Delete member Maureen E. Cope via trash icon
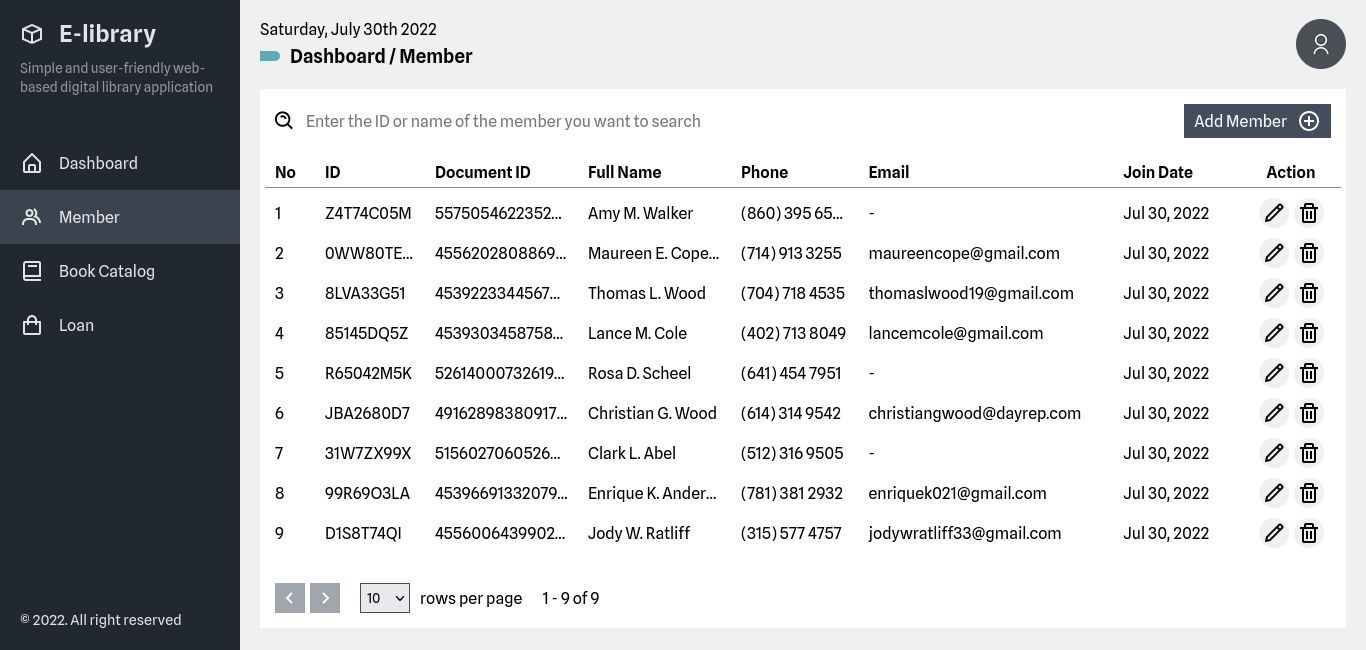The width and height of the screenshot is (1366, 650). 1309,253
